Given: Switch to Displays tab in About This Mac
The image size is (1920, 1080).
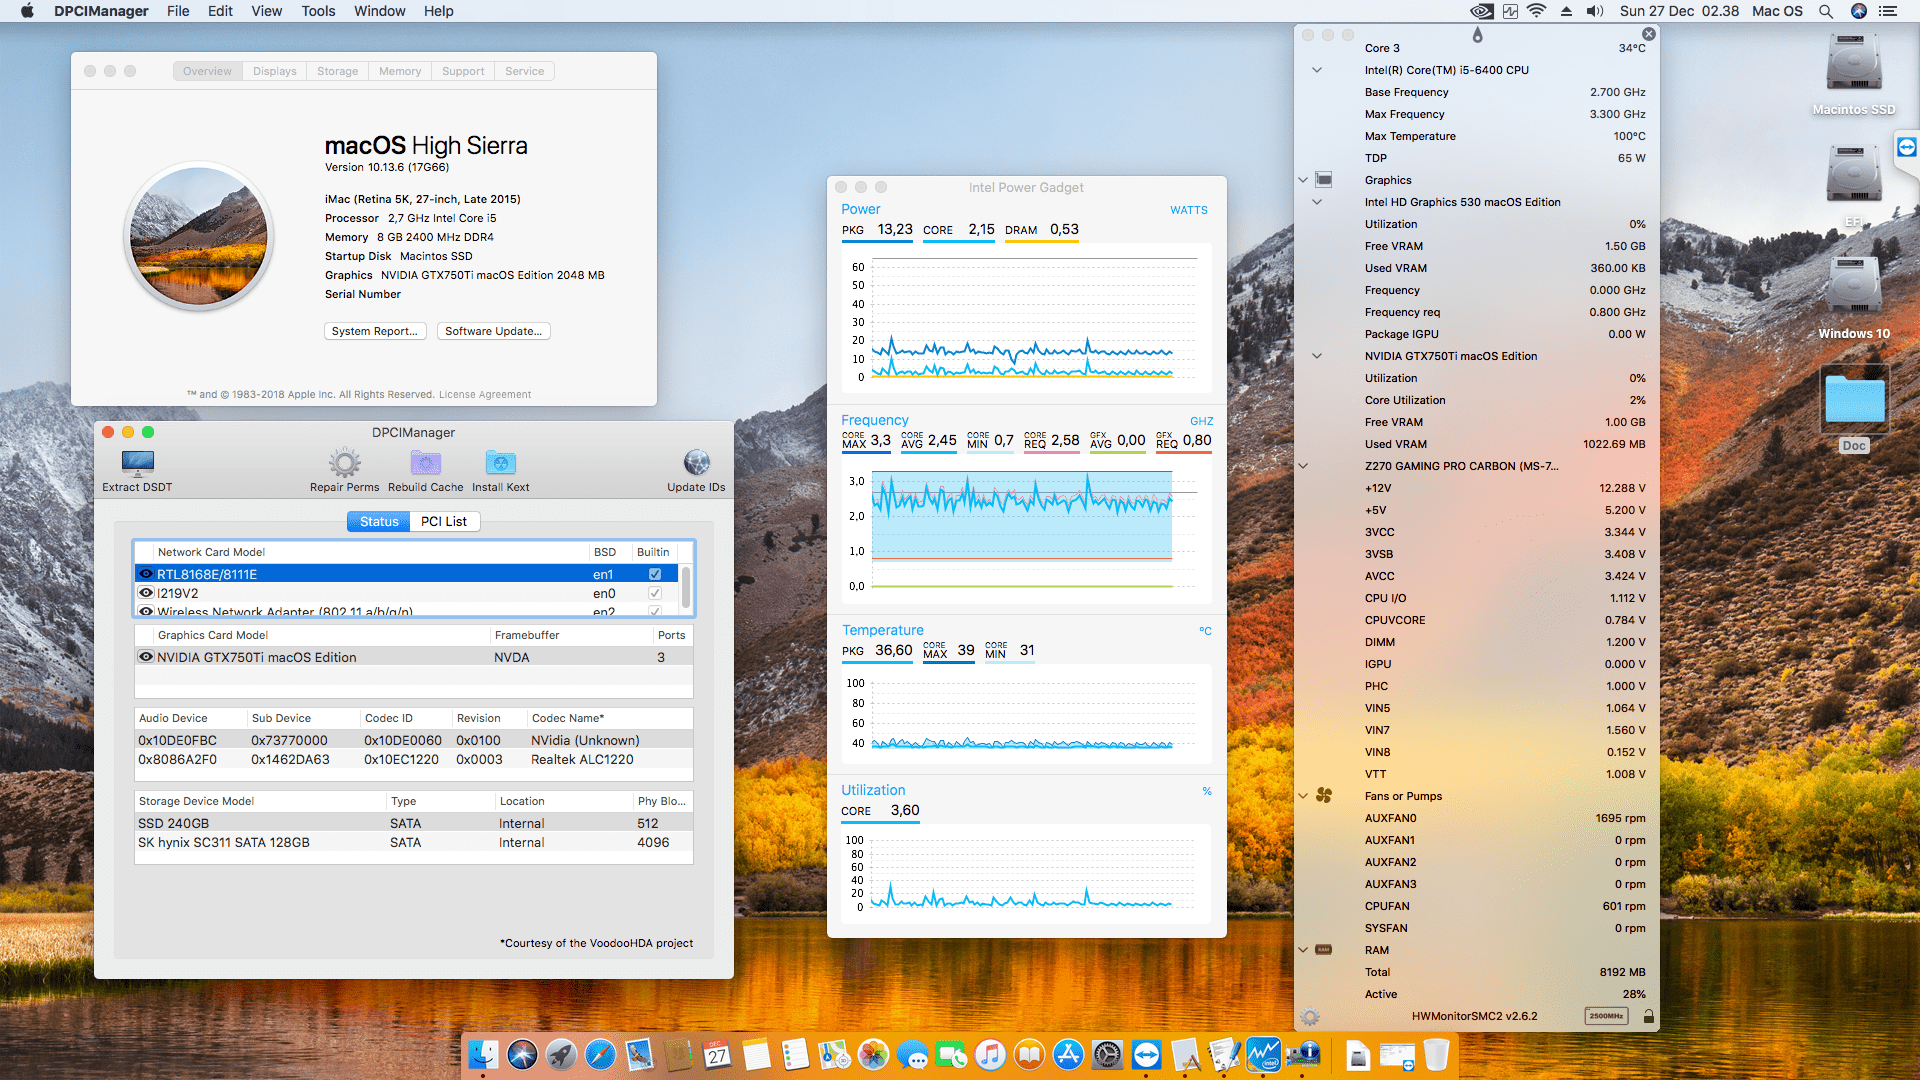Looking at the screenshot, I should tap(274, 71).
